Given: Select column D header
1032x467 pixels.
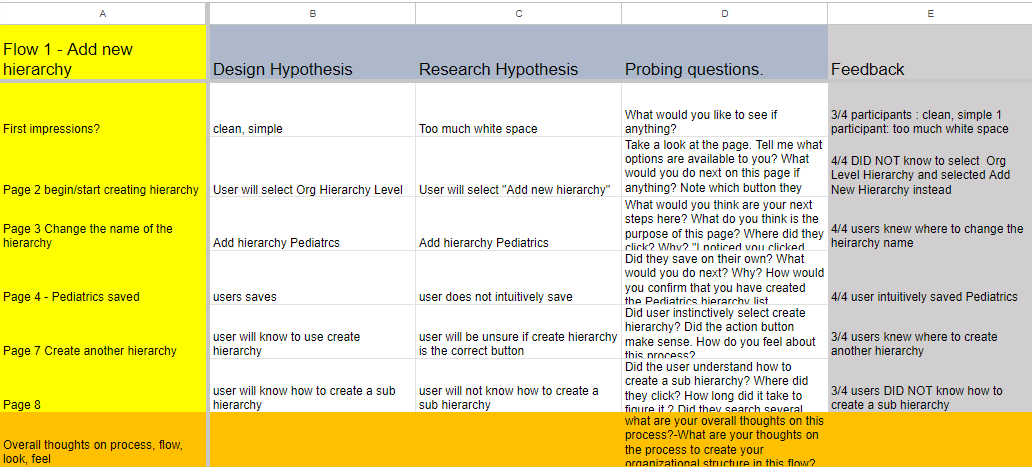Looking at the screenshot, I should [724, 13].
